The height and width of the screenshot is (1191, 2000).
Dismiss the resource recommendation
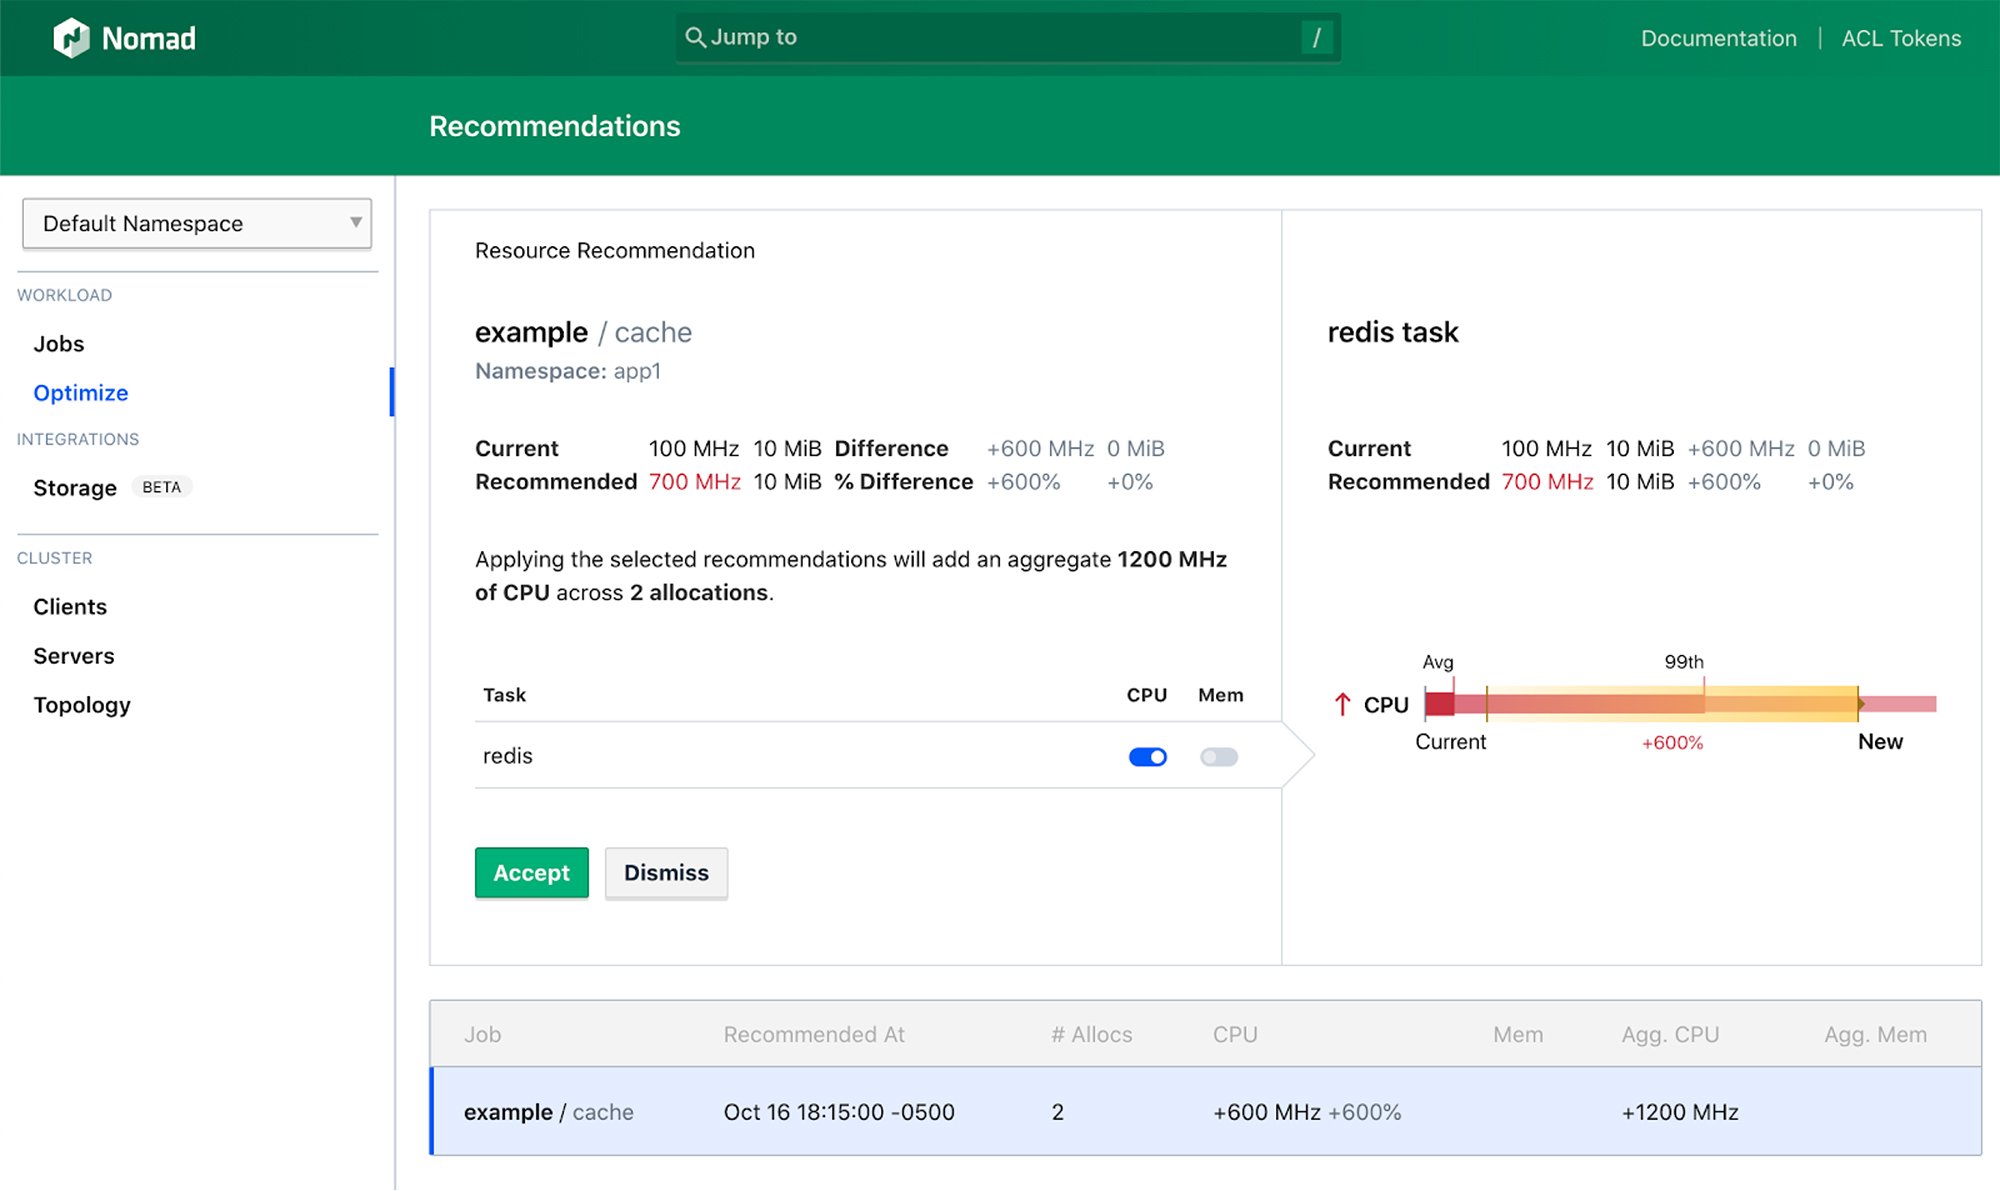(666, 872)
